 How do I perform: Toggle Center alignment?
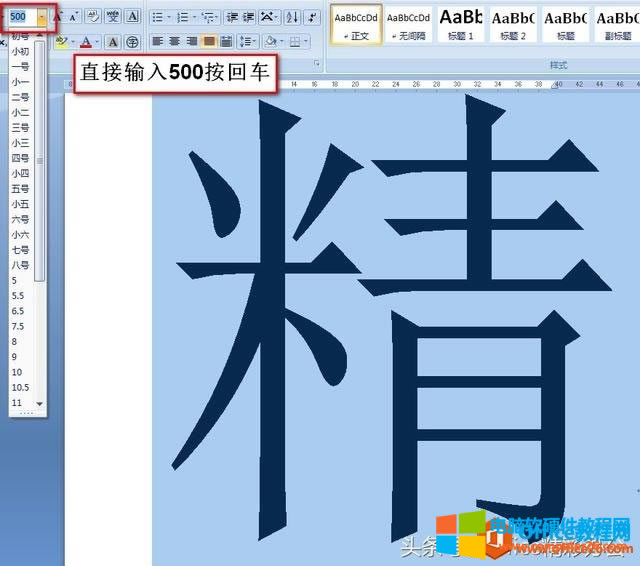173,42
